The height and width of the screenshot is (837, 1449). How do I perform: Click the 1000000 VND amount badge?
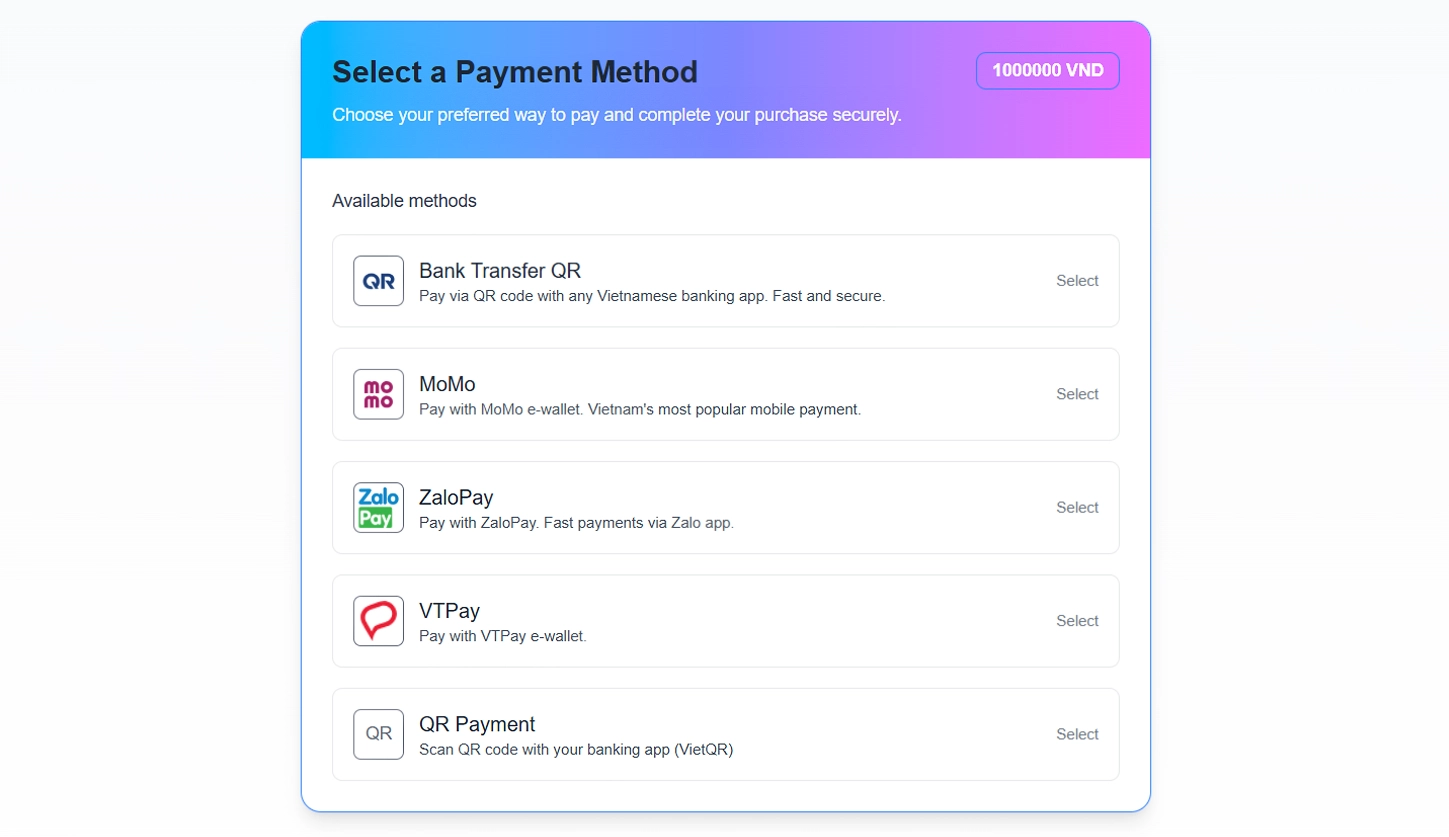(x=1047, y=71)
